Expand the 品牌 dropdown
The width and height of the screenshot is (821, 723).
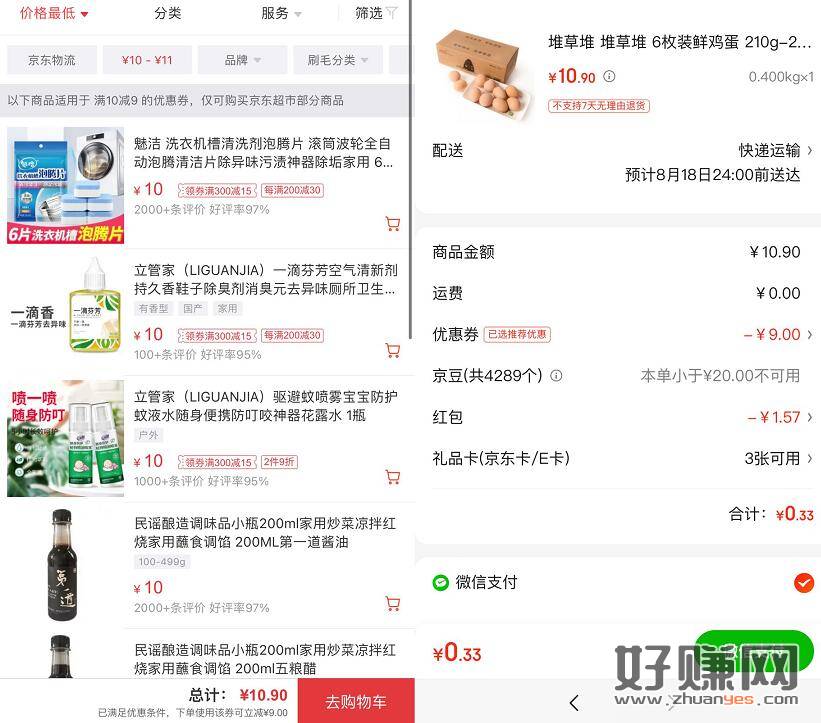click(x=242, y=60)
